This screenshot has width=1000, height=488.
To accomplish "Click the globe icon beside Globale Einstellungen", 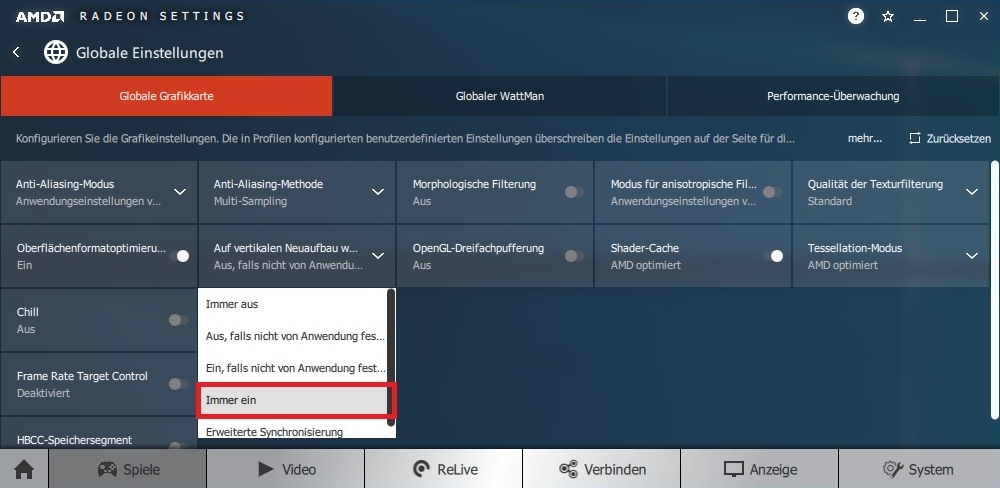I will pos(55,52).
